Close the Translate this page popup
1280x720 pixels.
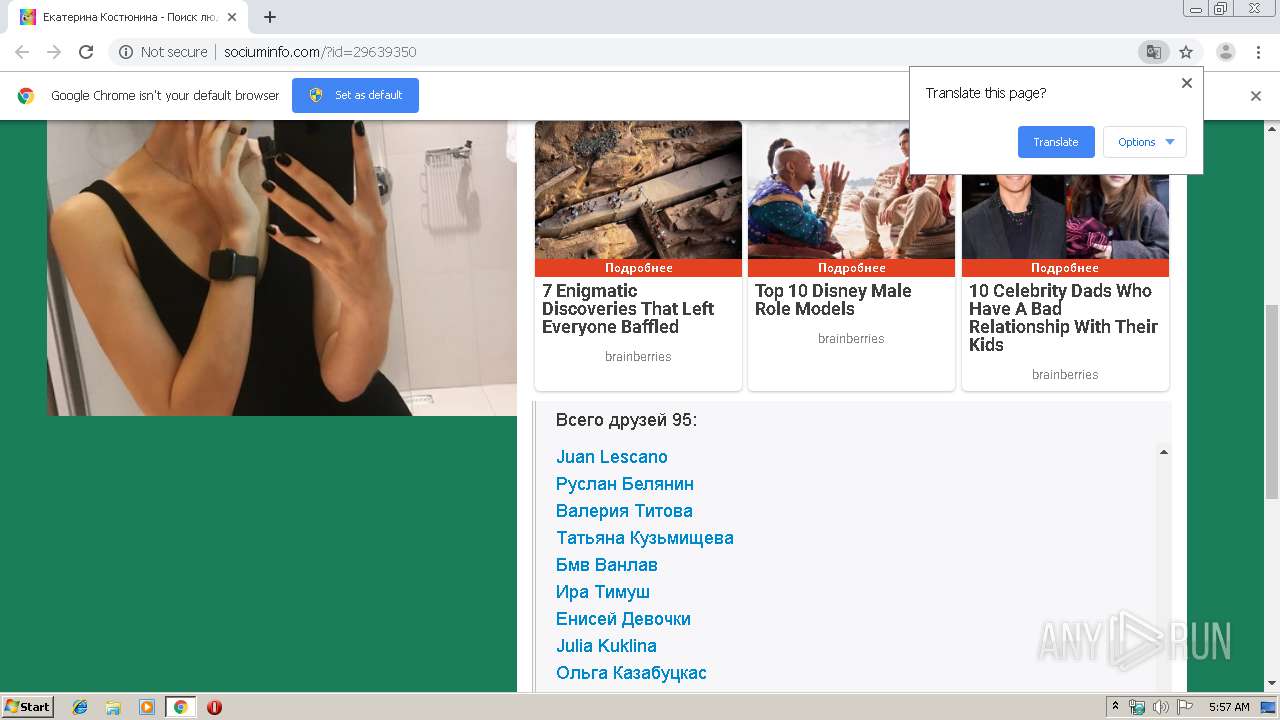click(1187, 83)
